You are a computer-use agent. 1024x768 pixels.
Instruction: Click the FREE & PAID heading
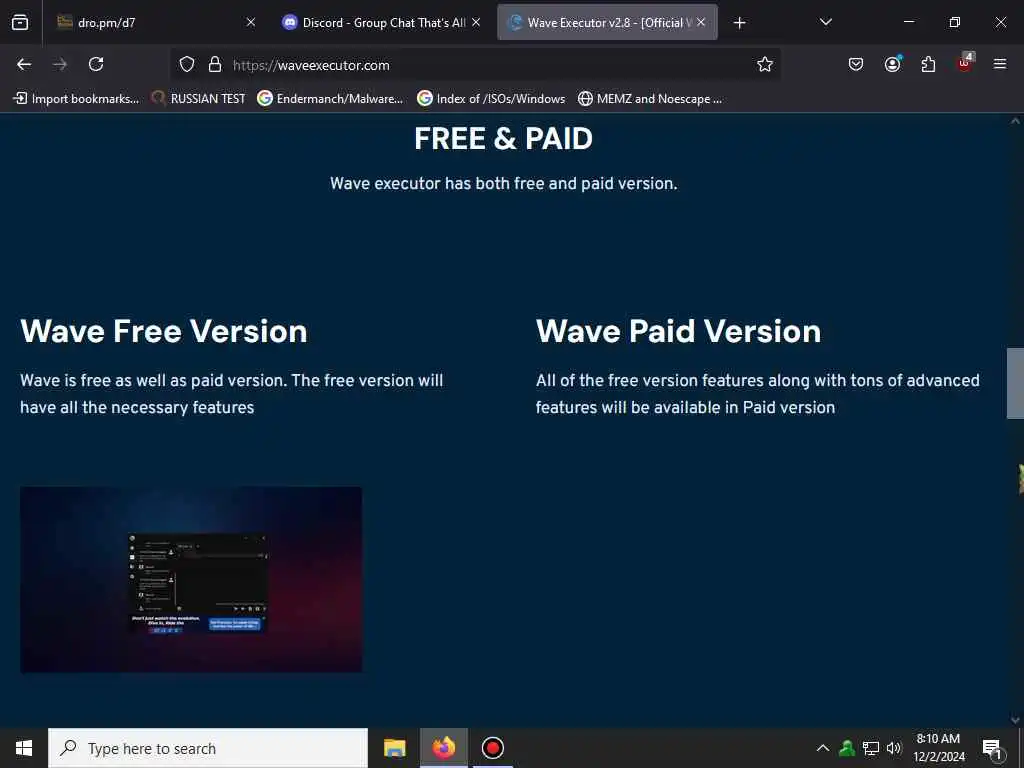coord(504,138)
